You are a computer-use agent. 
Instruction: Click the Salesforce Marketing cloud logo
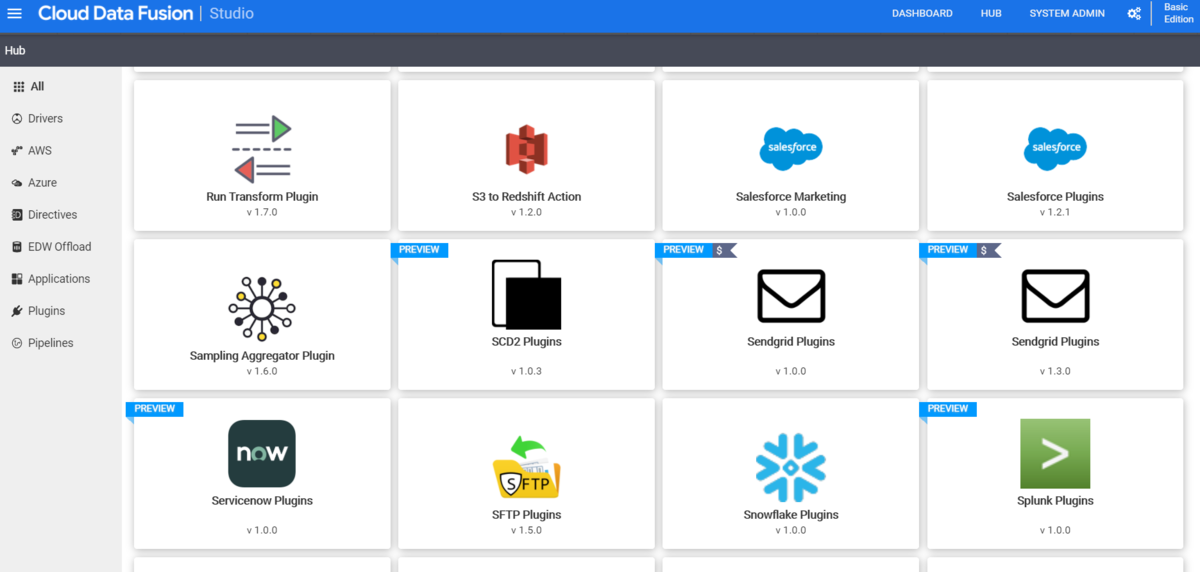coord(791,149)
